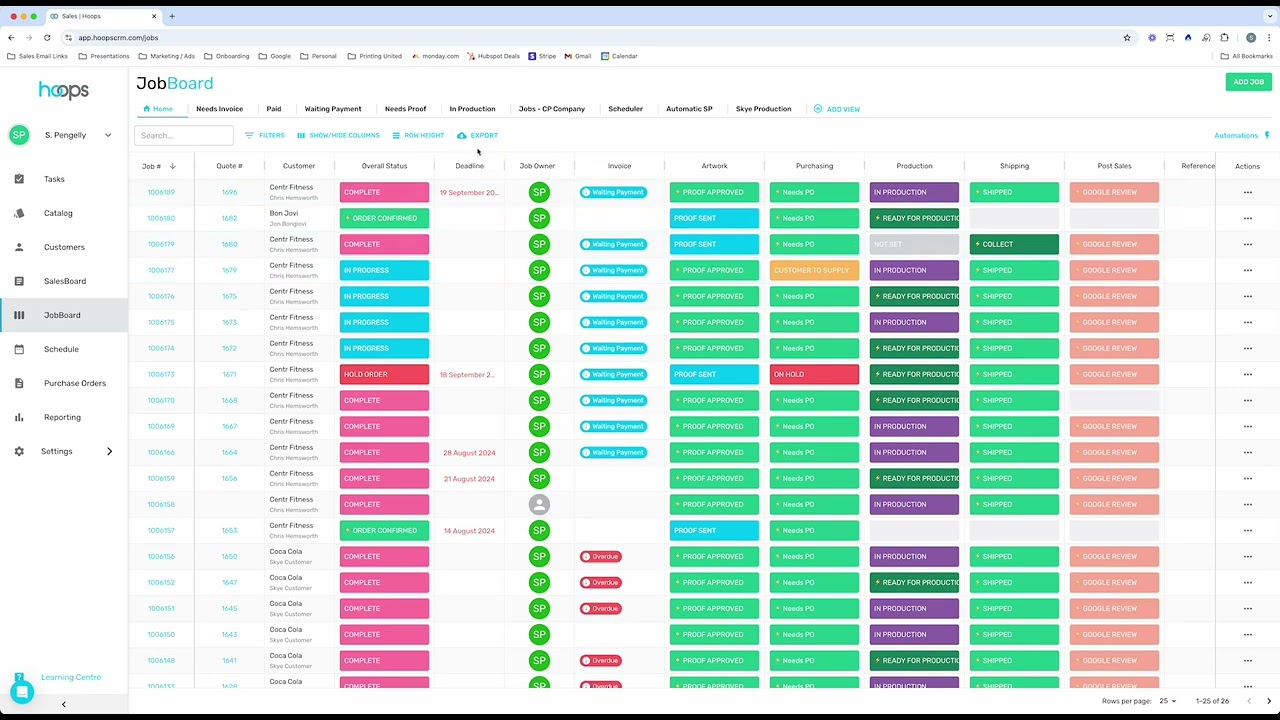Image resolution: width=1280 pixels, height=720 pixels.
Task: Click the Automations lightning icon
Action: point(1267,135)
